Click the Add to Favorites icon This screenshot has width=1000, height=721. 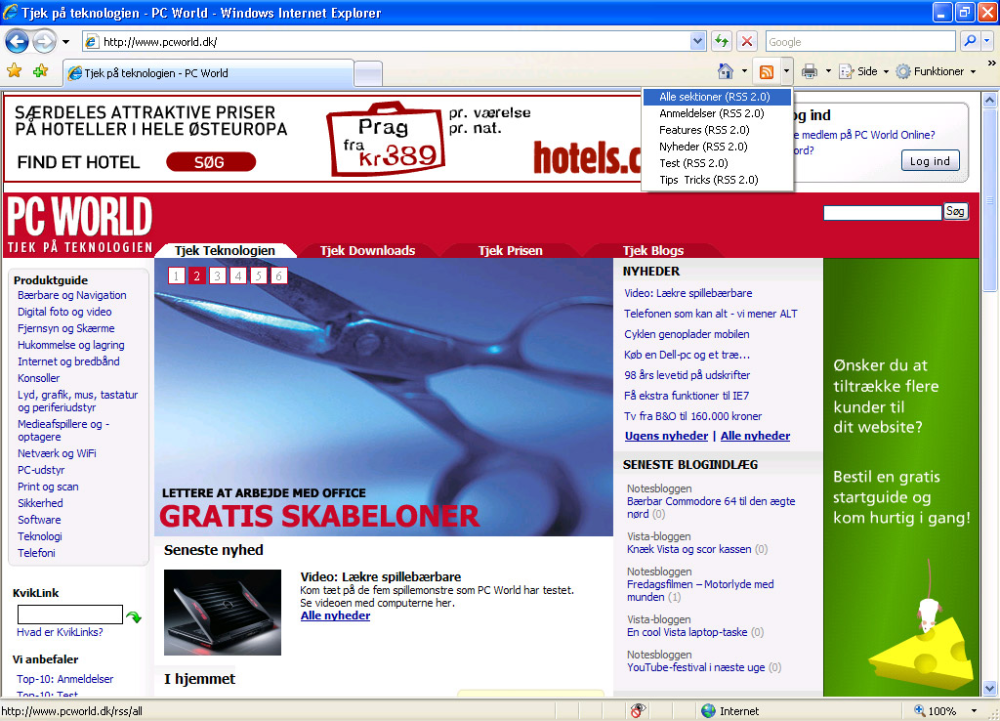[41, 71]
